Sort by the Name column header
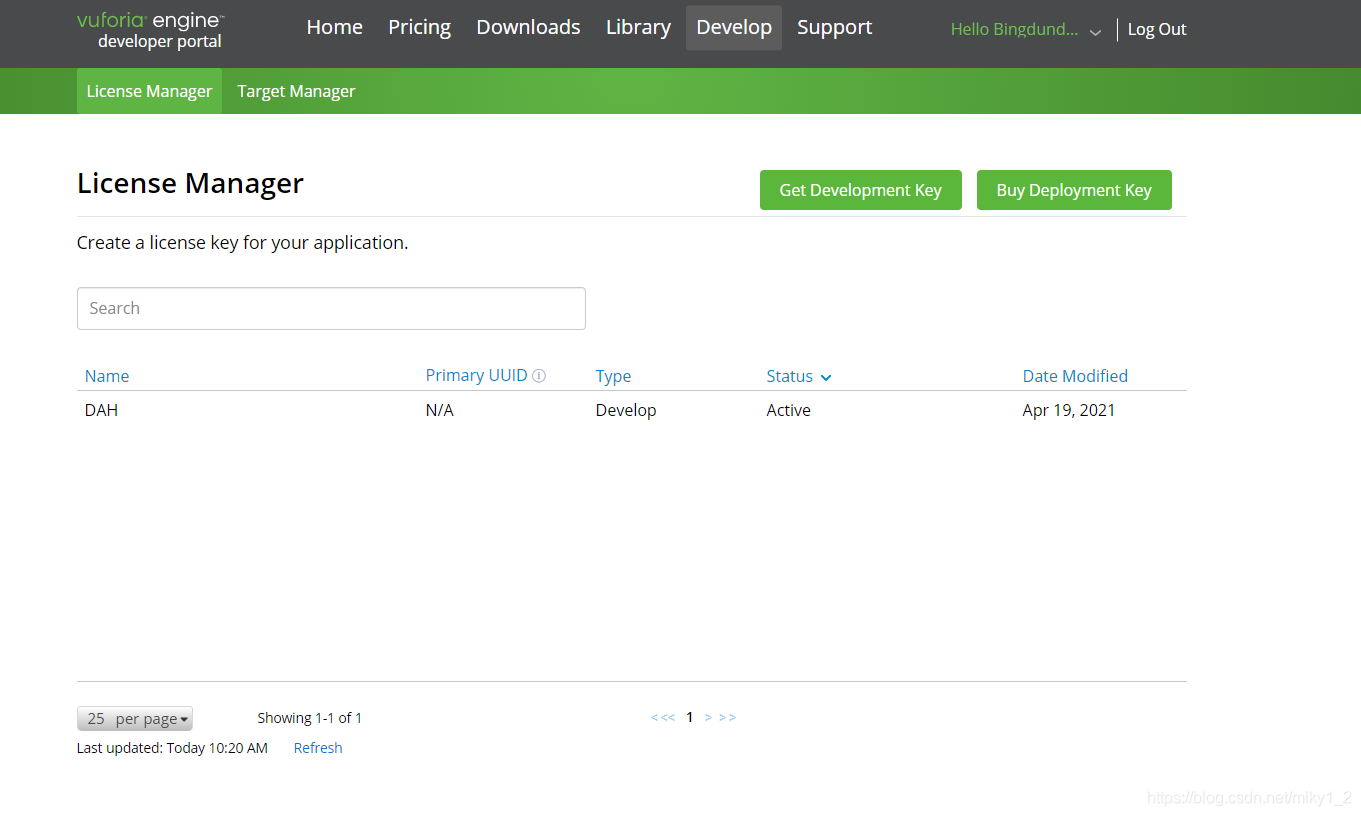Screen dimensions: 1361x816 (107, 376)
